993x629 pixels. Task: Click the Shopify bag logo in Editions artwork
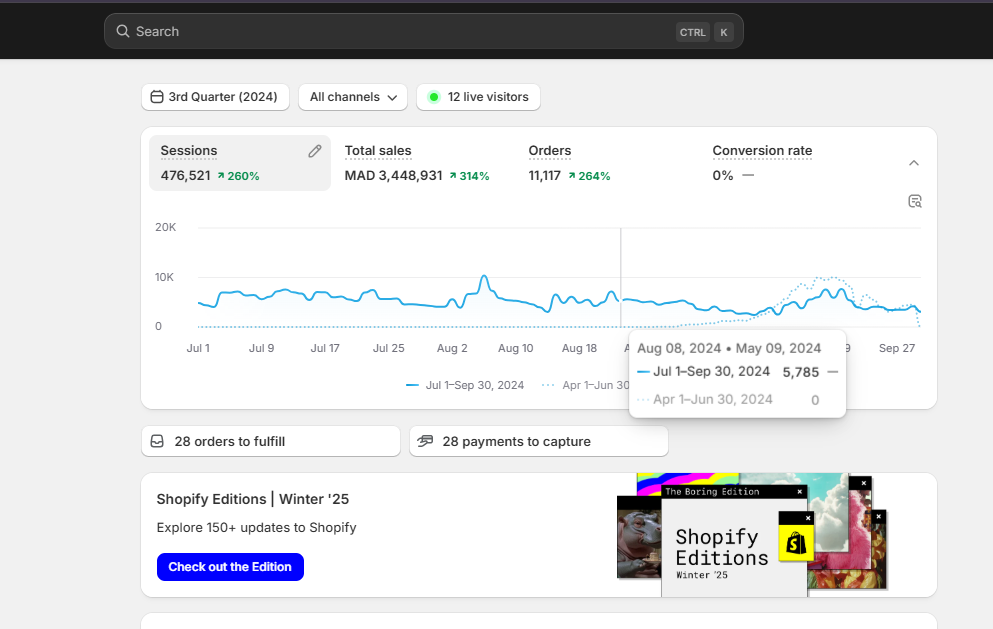(796, 543)
